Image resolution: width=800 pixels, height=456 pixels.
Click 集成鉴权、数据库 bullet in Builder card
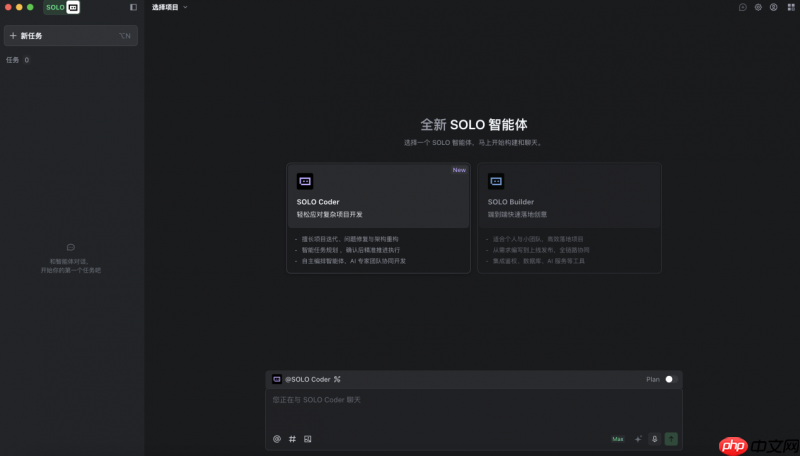(539, 261)
